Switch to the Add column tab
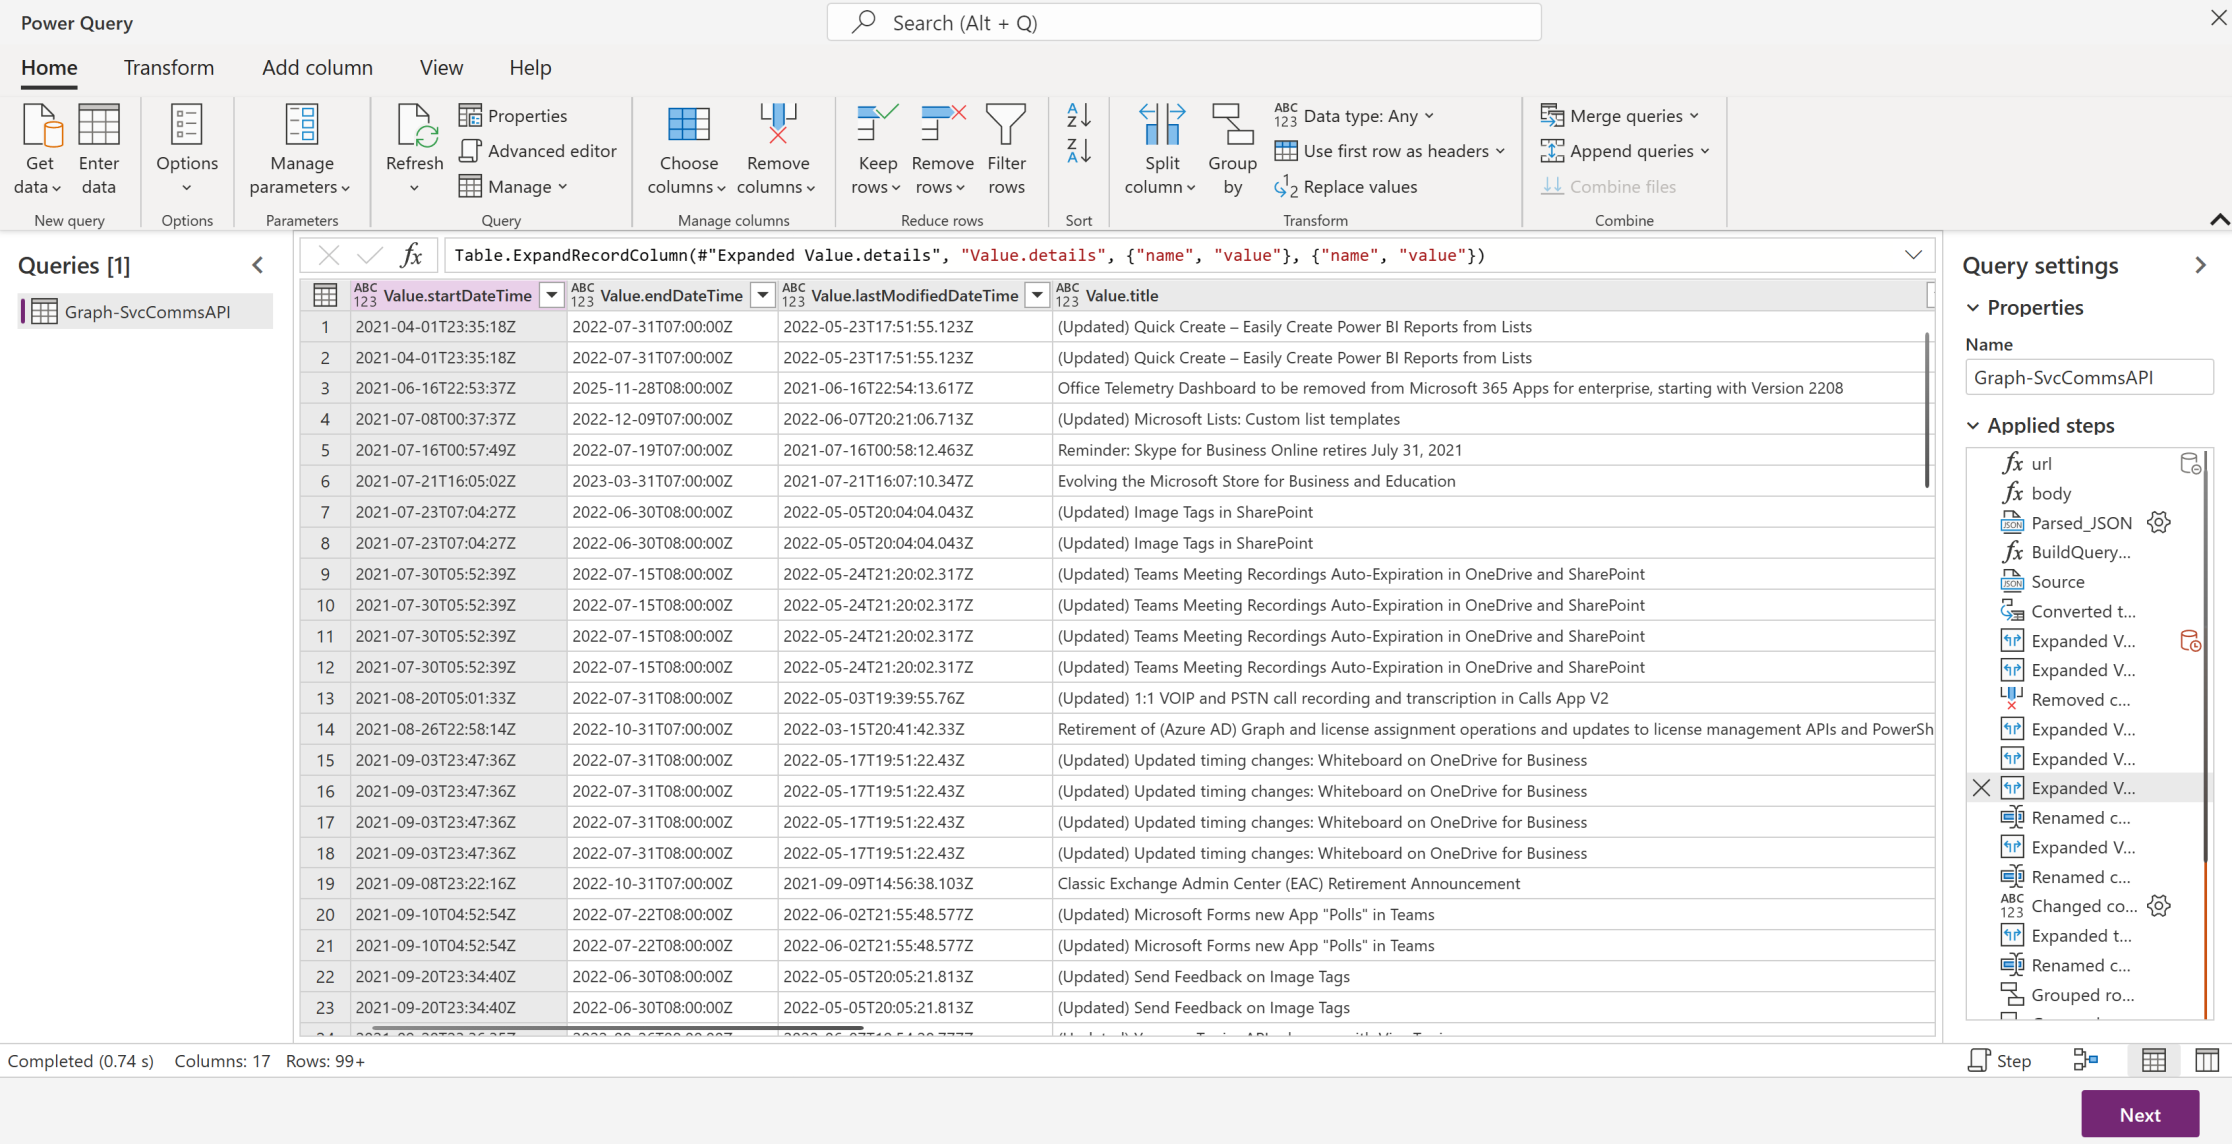2232x1144 pixels. tap(317, 67)
